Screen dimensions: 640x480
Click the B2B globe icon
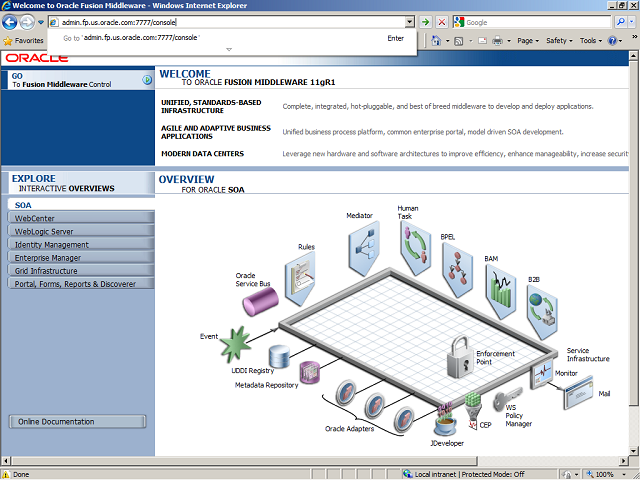pyautogui.click(x=542, y=313)
